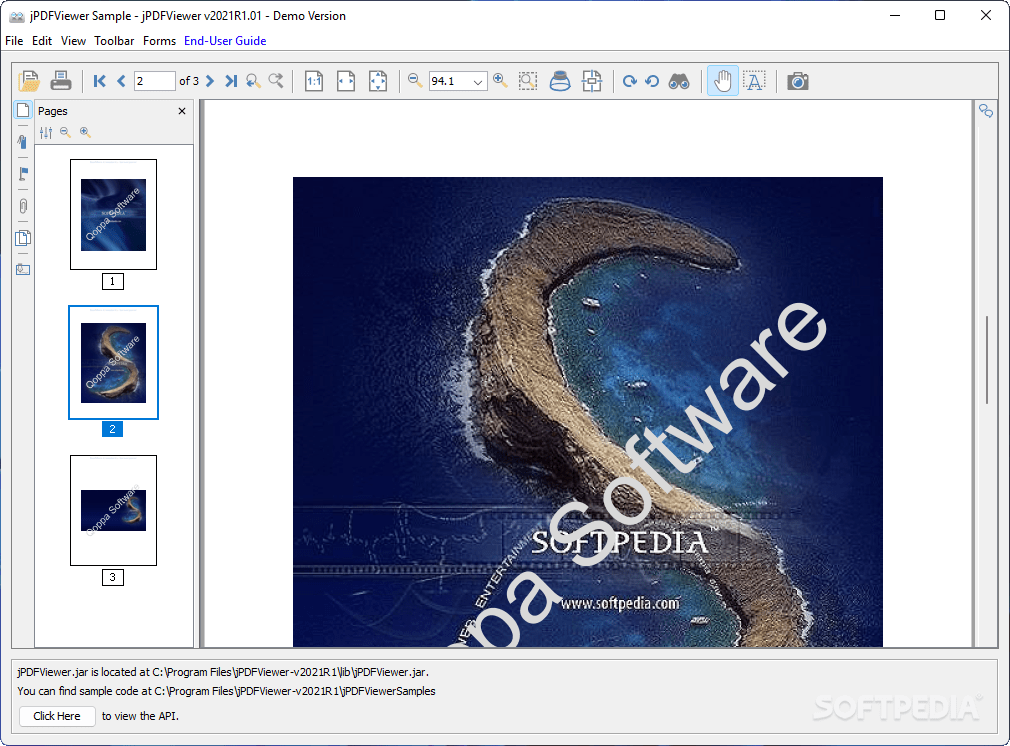
Task: Open the File menu
Action: (x=14, y=41)
